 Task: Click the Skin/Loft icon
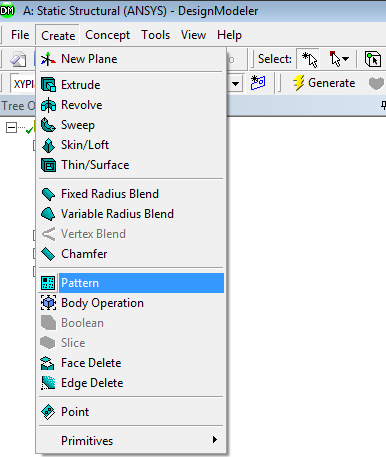[48, 145]
